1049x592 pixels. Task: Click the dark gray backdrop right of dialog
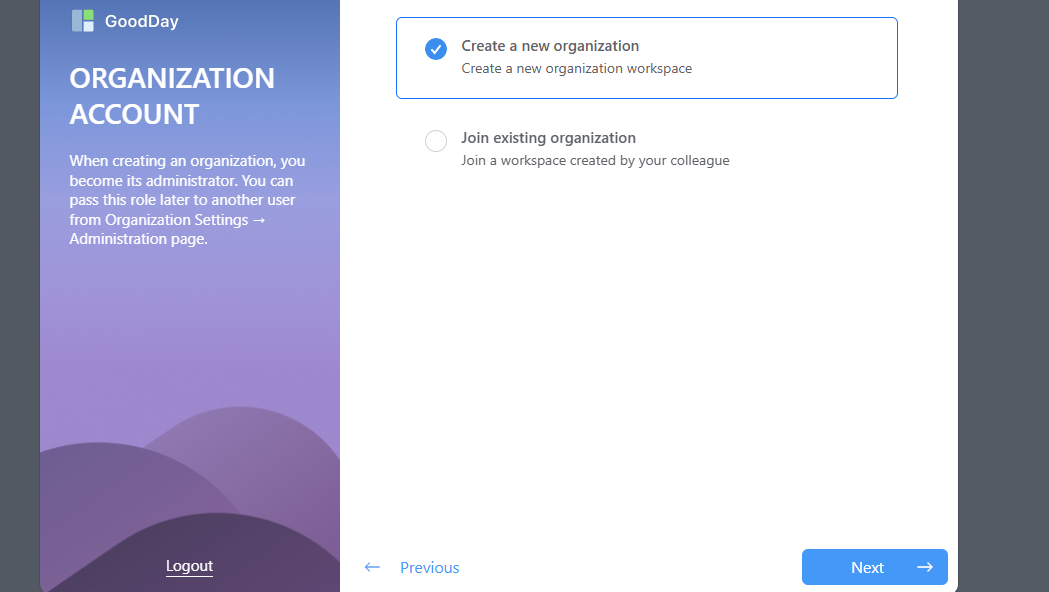(1003, 300)
